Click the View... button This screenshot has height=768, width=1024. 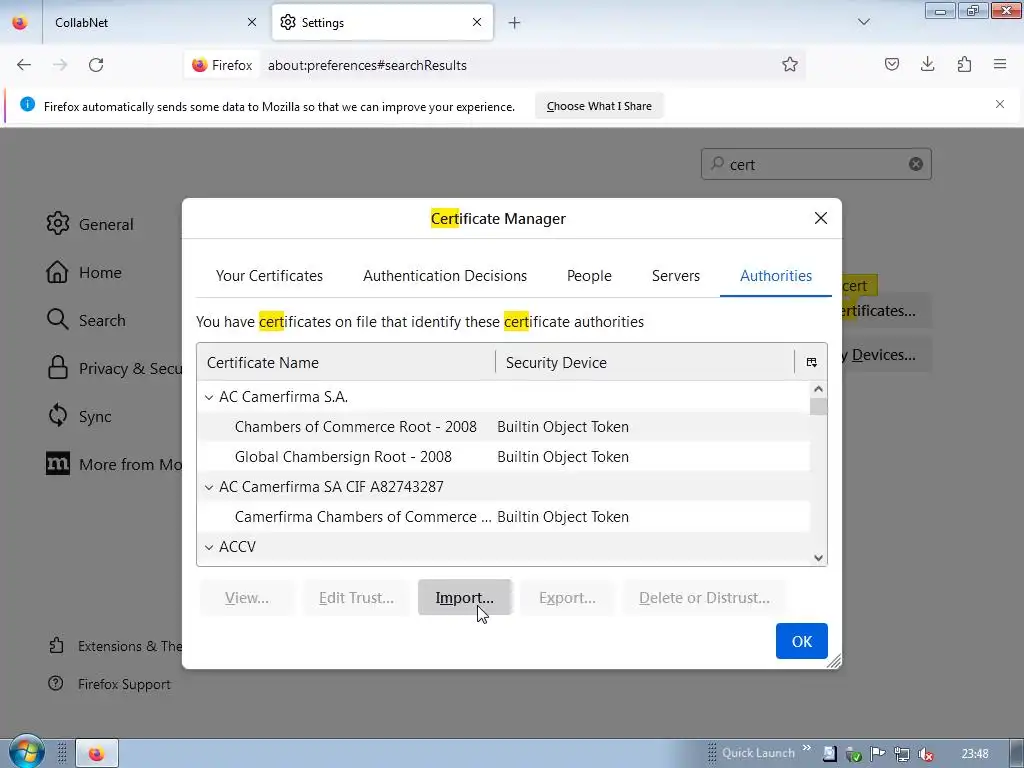[247, 598]
